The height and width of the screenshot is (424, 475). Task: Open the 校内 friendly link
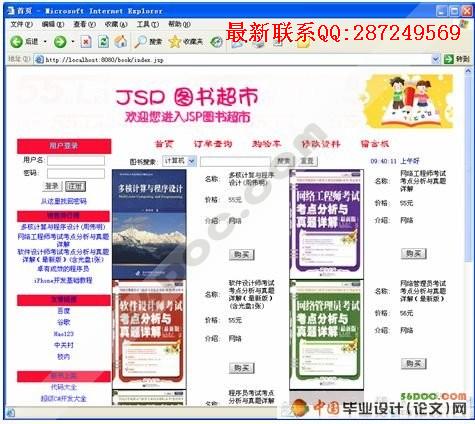tap(64, 356)
